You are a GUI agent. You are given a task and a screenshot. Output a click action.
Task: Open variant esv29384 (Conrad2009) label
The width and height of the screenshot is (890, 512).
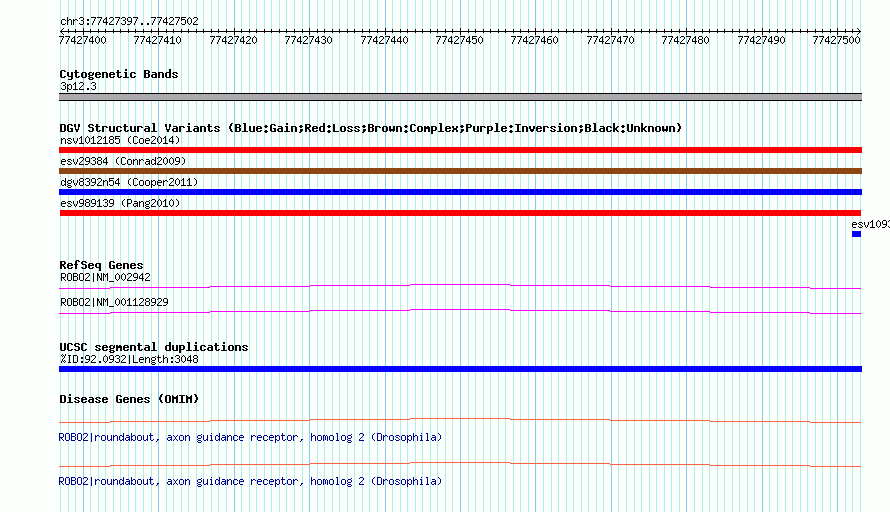[x=123, y=161]
